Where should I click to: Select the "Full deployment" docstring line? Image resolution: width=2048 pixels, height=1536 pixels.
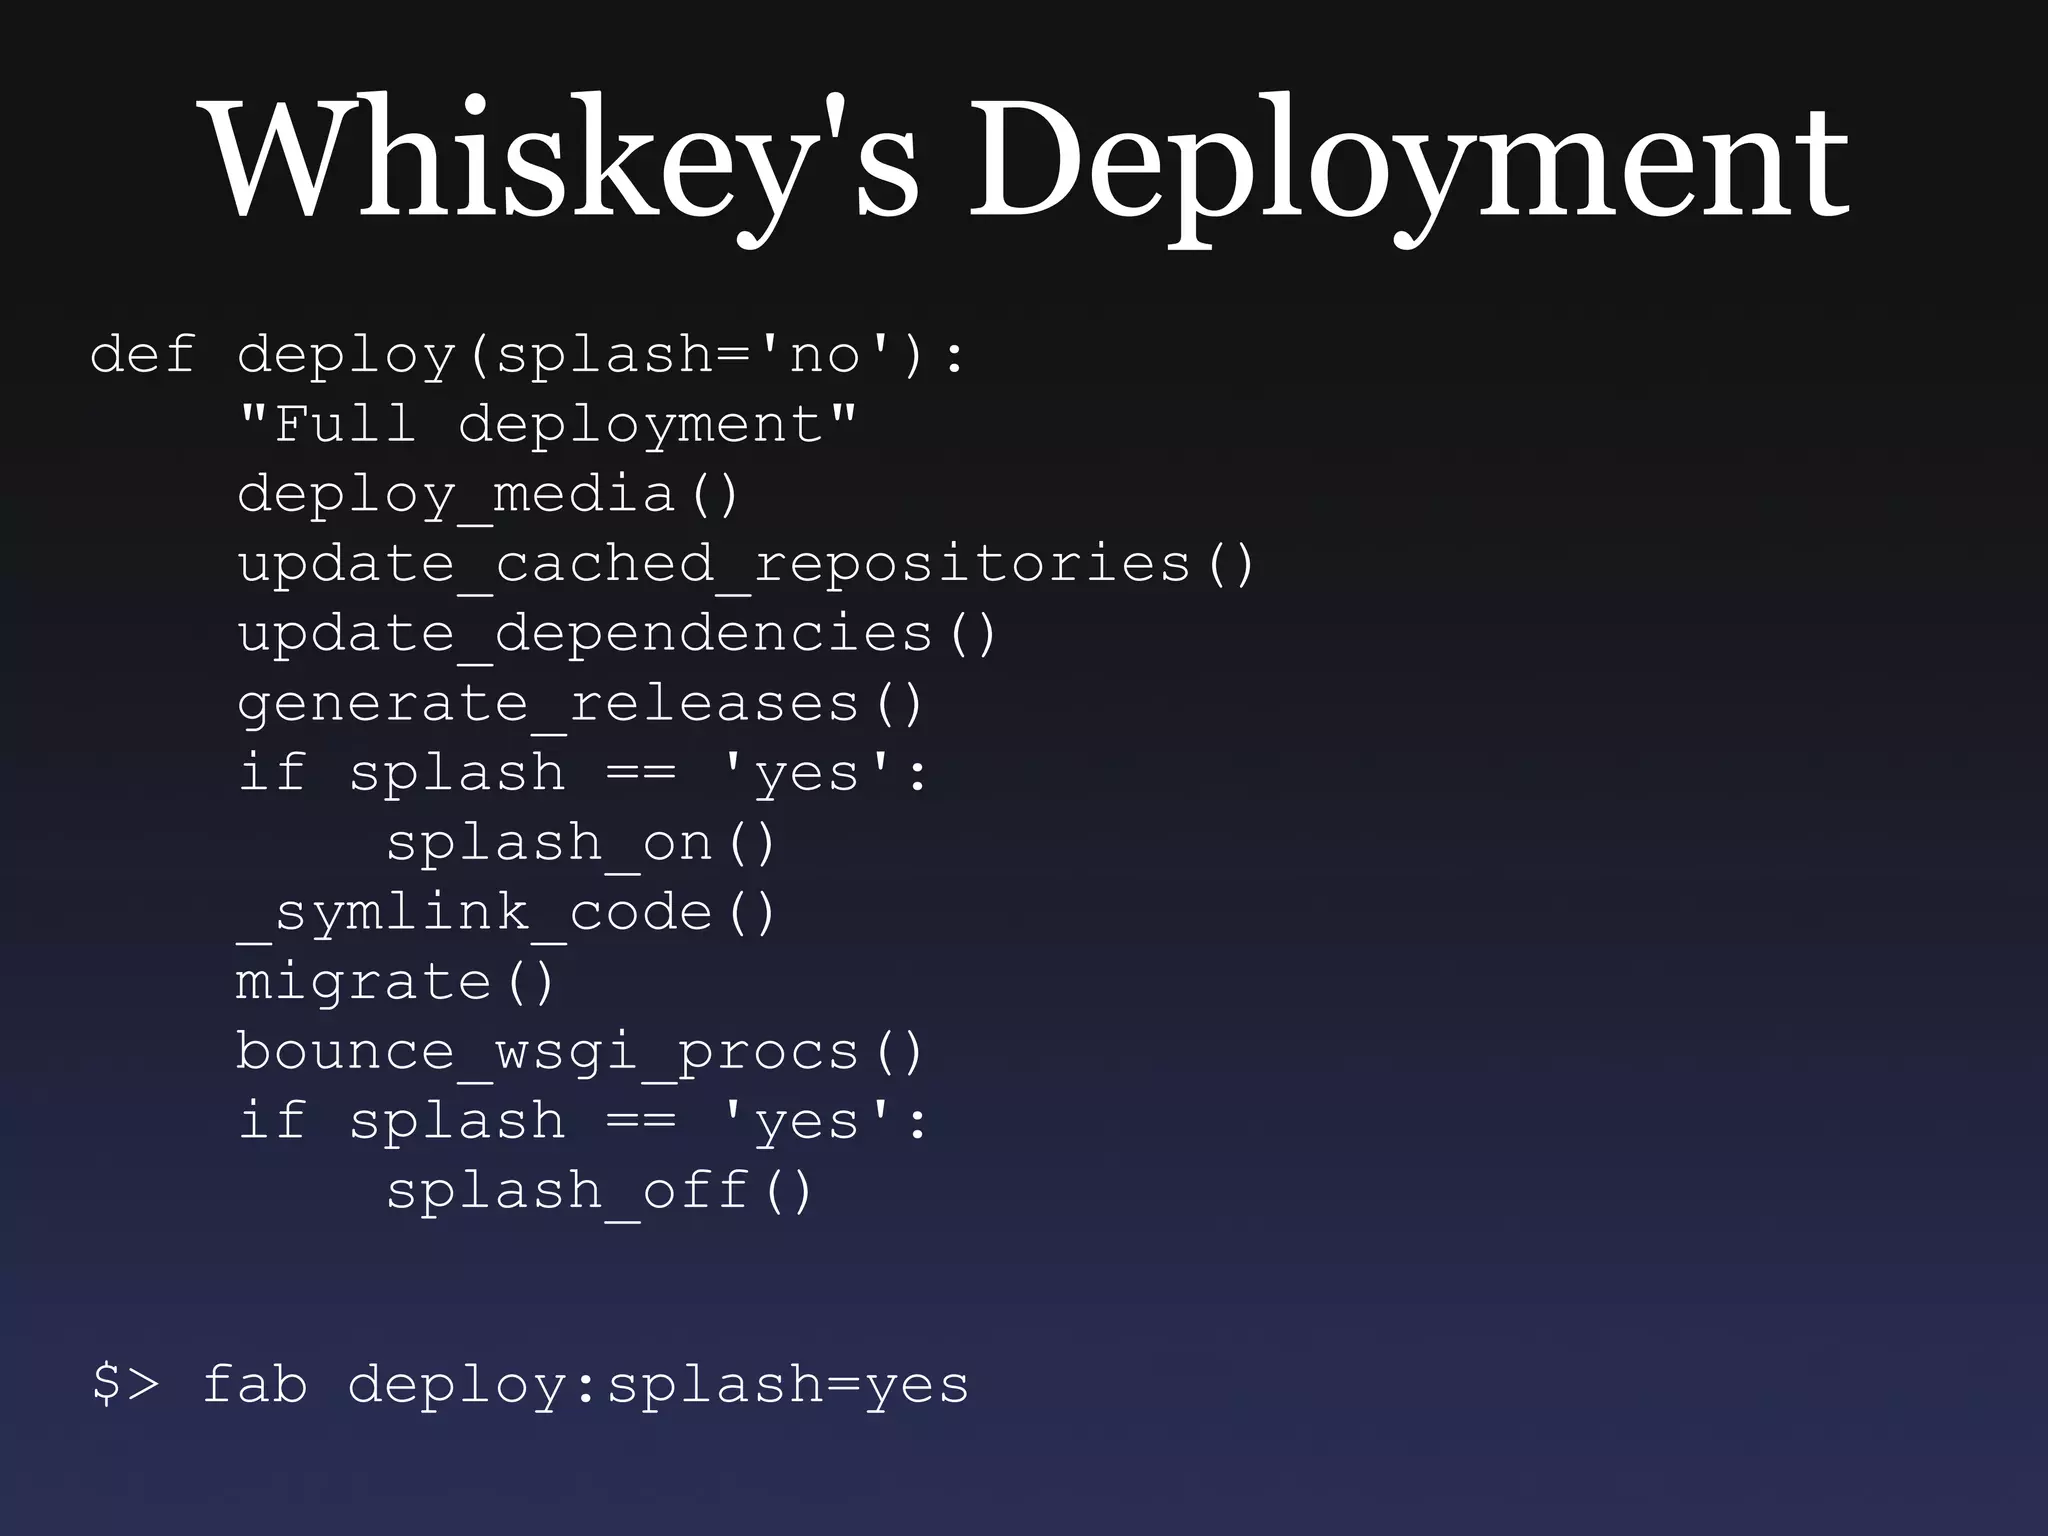(547, 424)
